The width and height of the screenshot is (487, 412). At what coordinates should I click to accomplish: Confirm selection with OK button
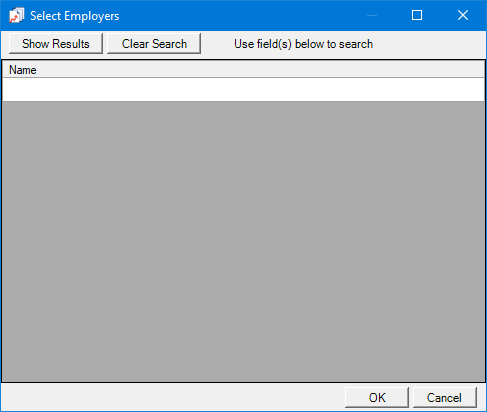pyautogui.click(x=377, y=398)
